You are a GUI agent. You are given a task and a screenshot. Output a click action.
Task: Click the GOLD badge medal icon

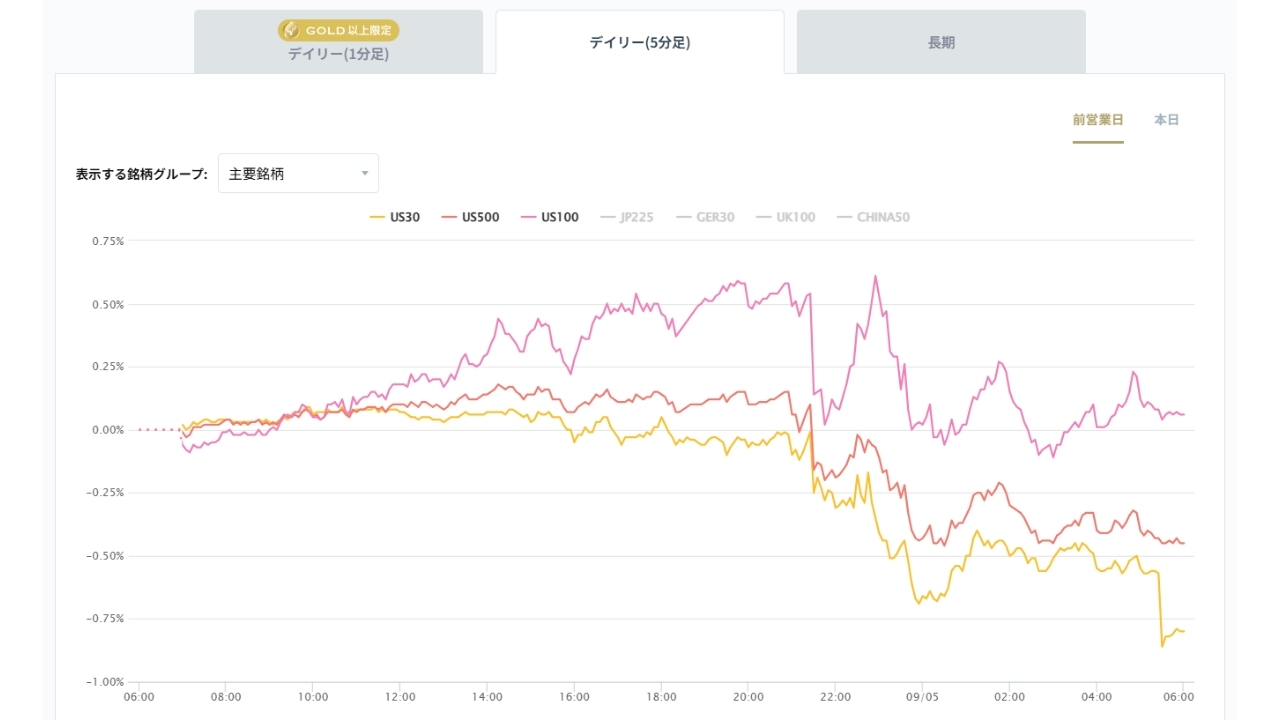[x=291, y=31]
